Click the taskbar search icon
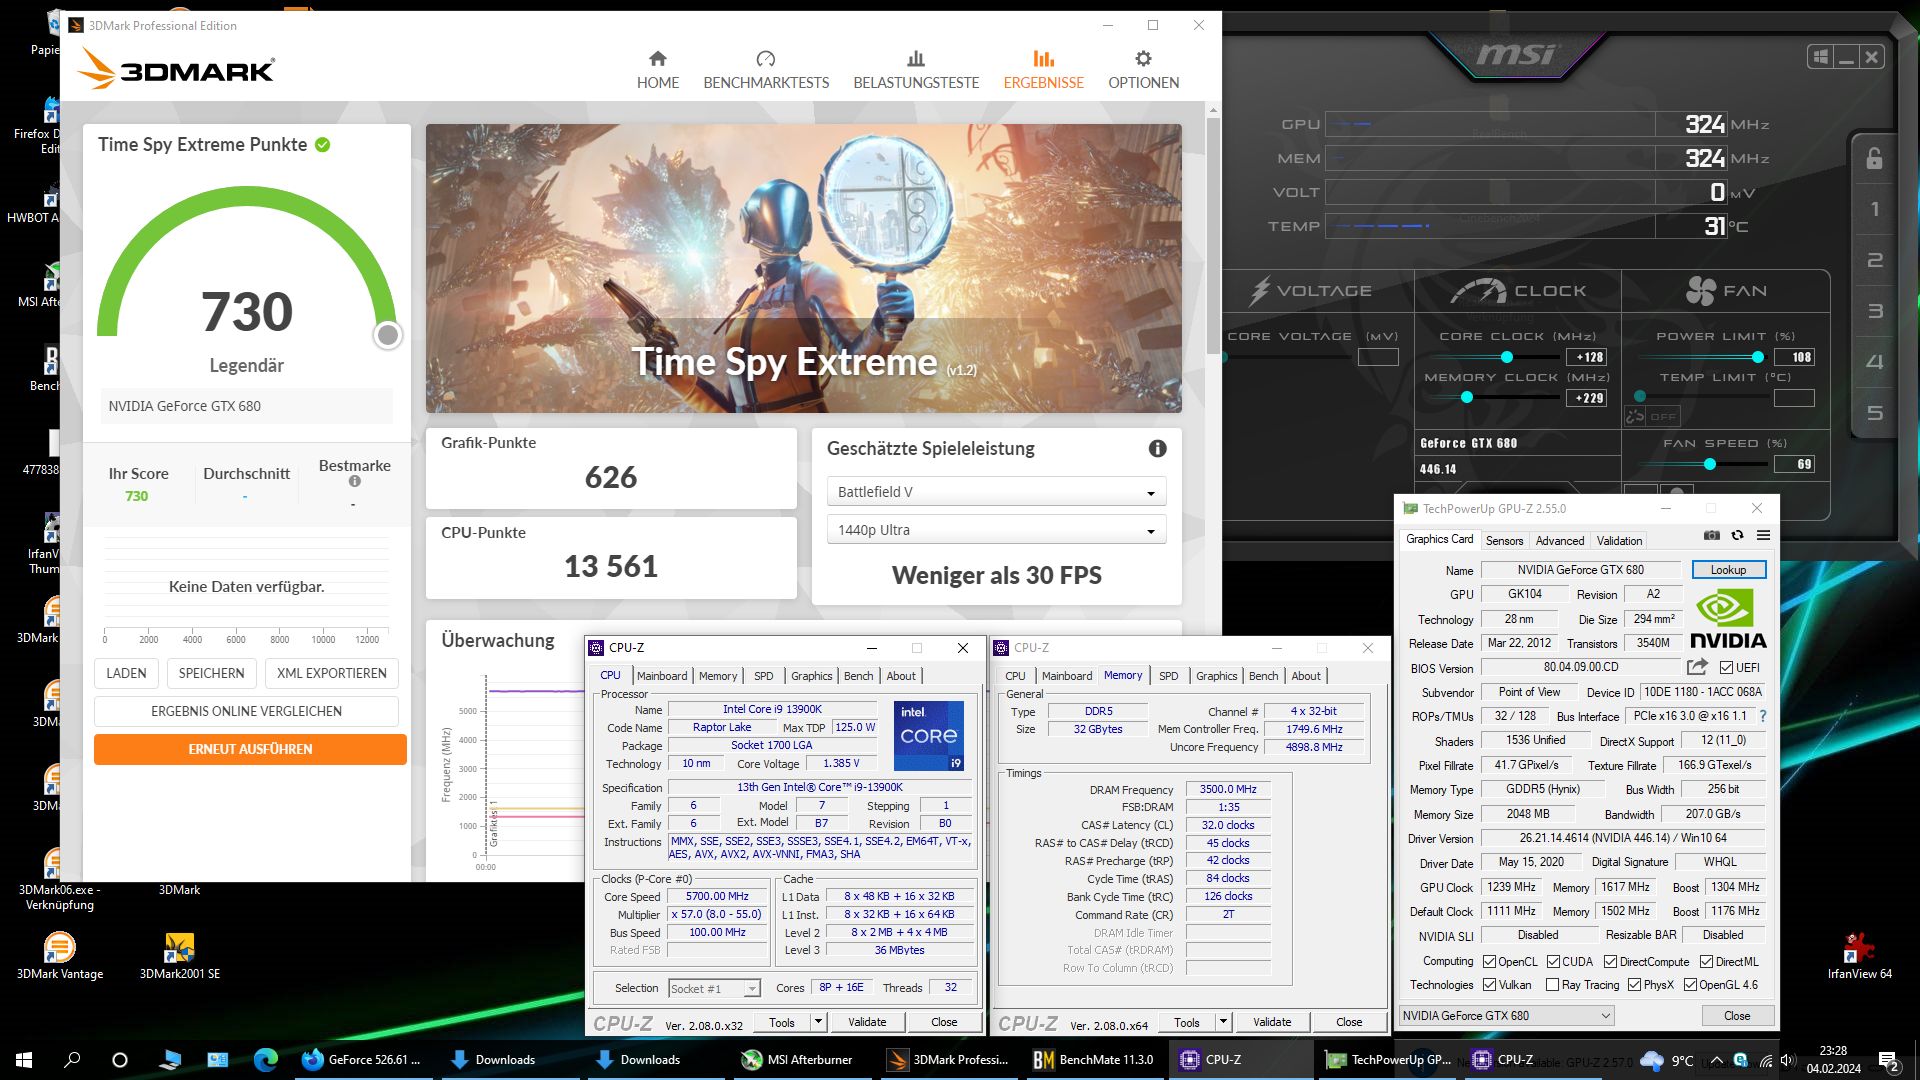The height and width of the screenshot is (1080, 1920). pos(72,1060)
